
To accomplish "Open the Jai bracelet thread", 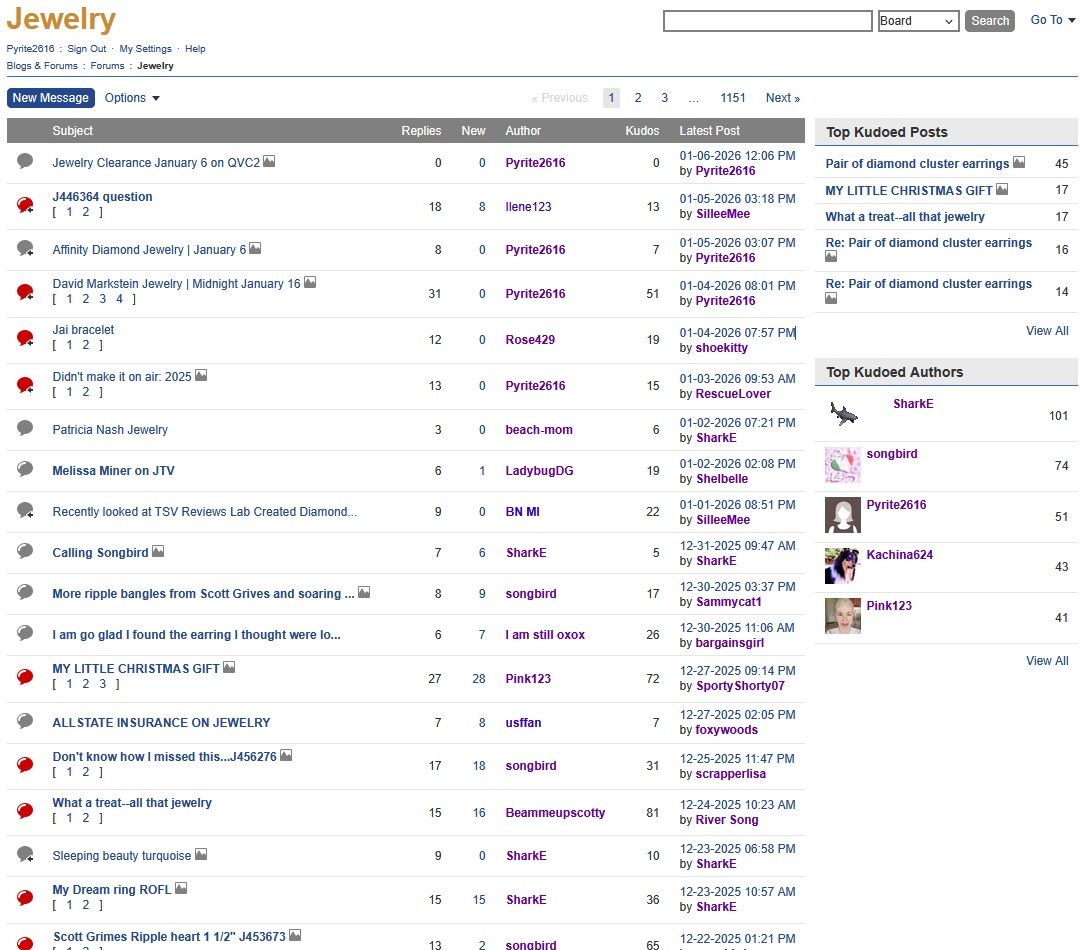I will (83, 330).
